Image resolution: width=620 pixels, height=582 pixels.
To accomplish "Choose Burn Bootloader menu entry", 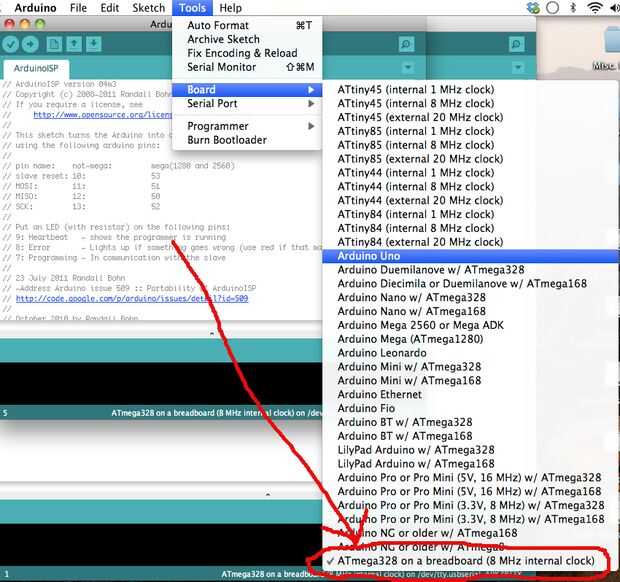I will (x=247, y=140).
